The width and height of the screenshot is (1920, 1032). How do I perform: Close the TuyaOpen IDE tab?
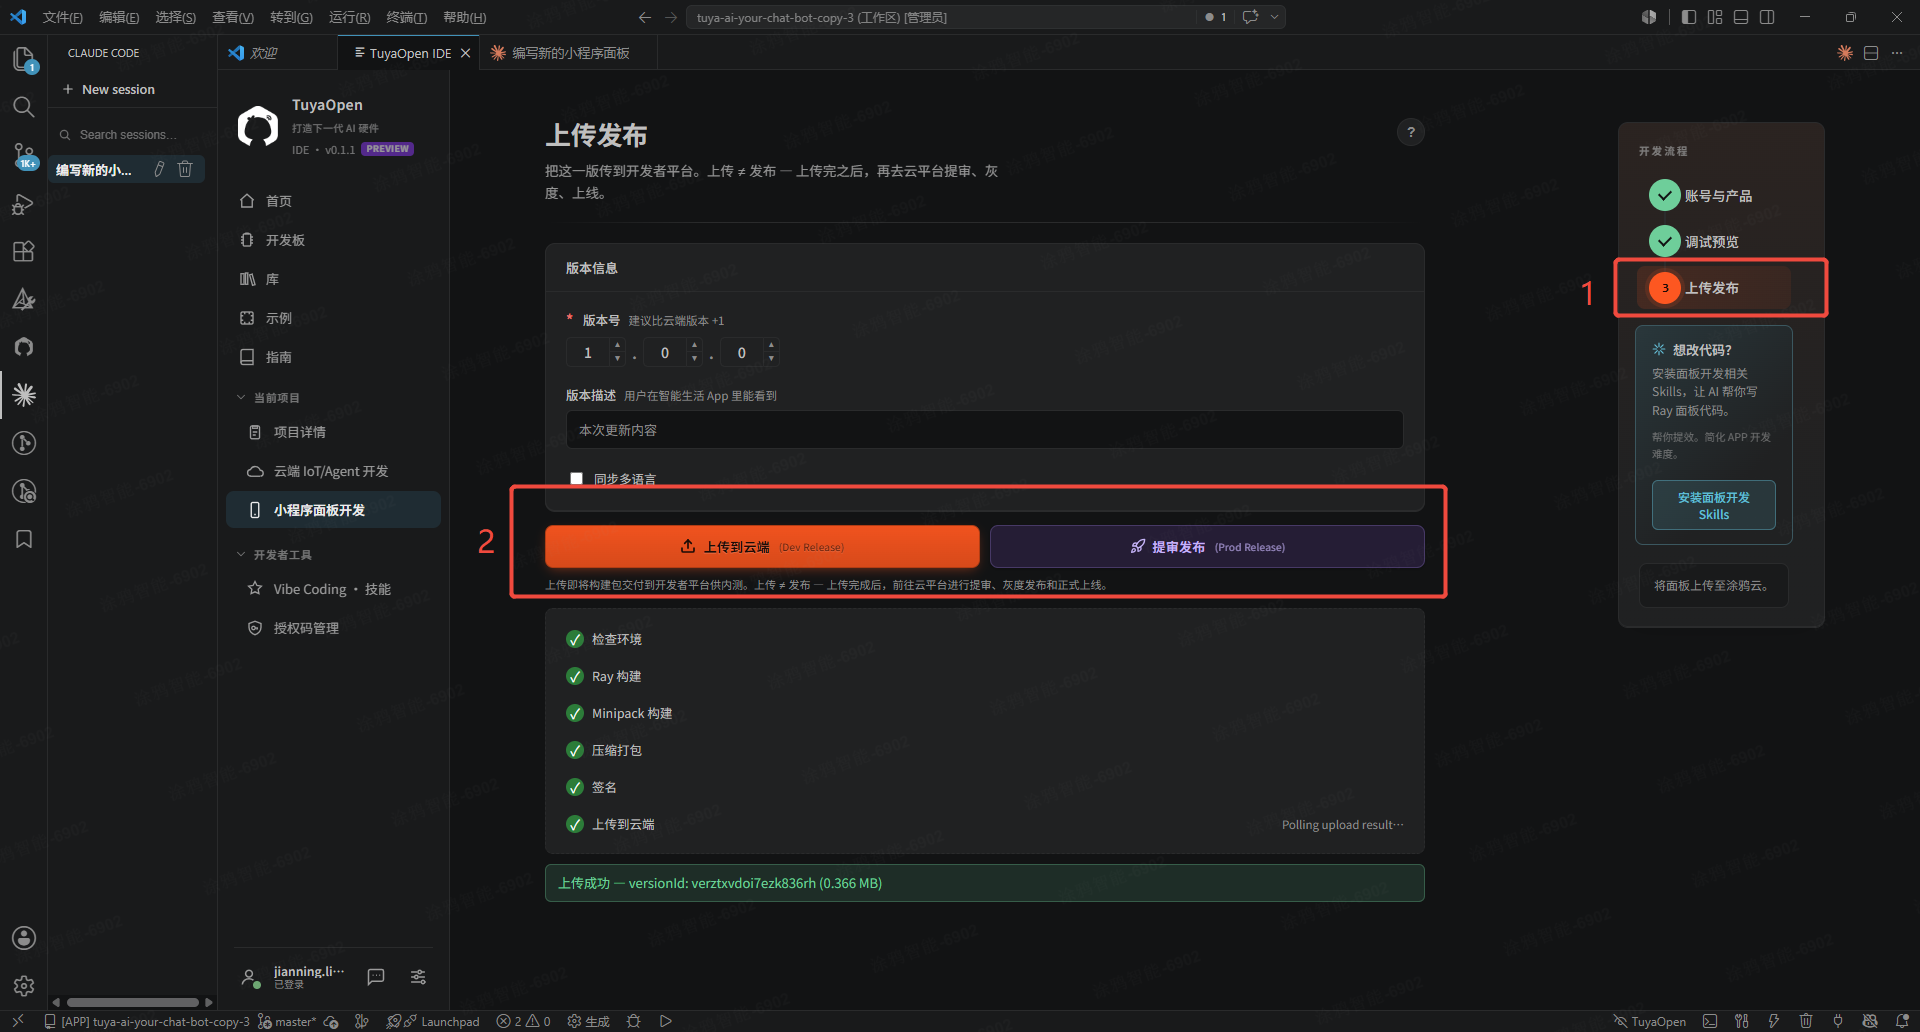(x=465, y=53)
